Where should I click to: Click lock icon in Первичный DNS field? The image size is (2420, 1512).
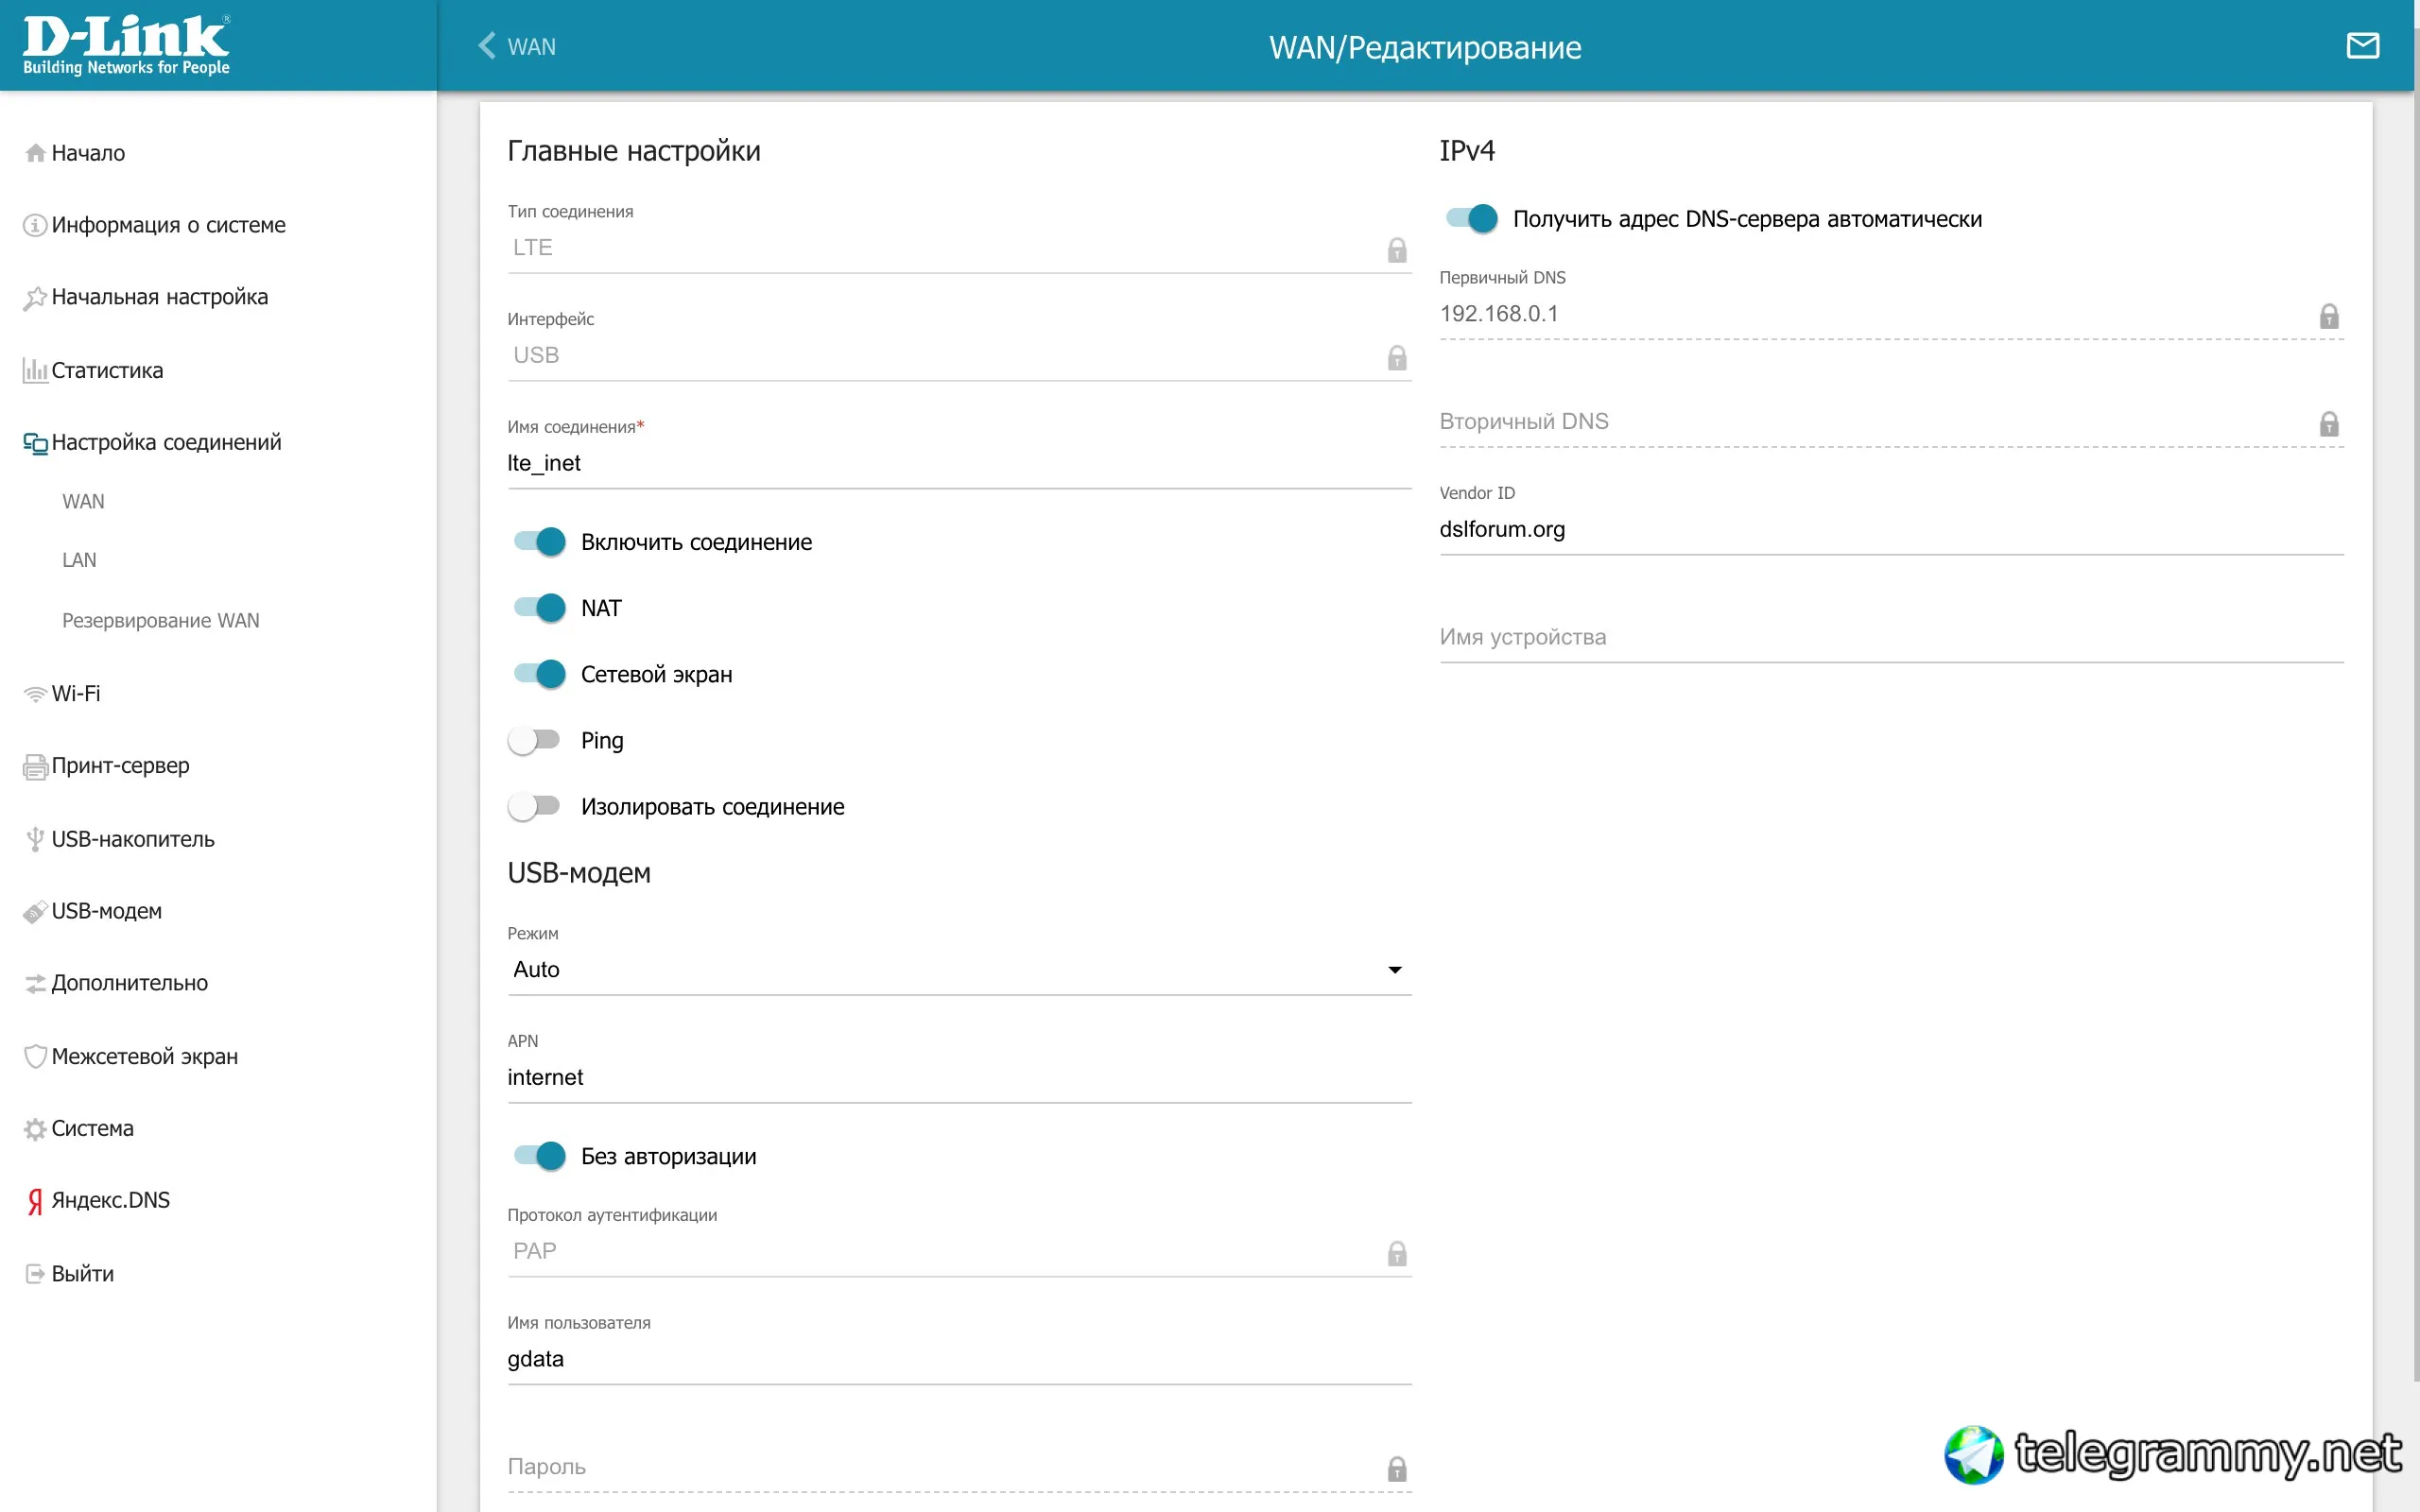point(2329,316)
